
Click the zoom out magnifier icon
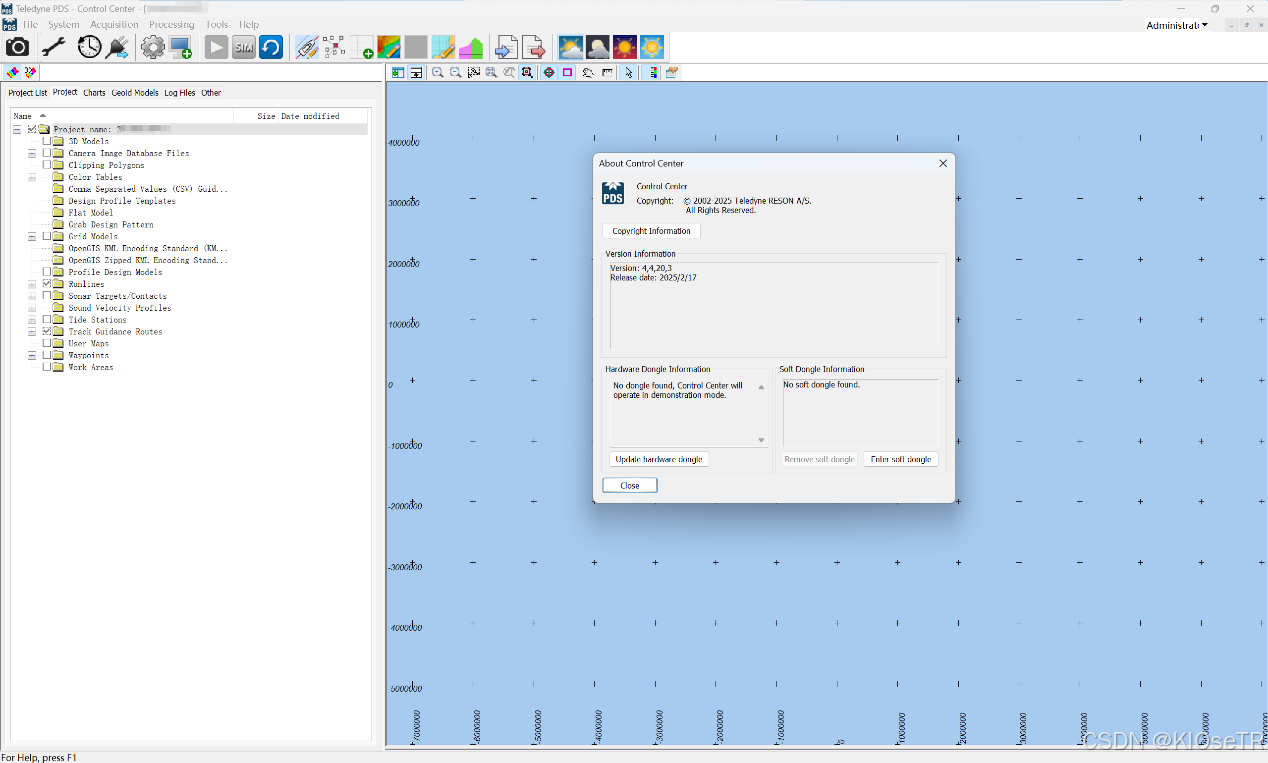pyautogui.click(x=456, y=72)
